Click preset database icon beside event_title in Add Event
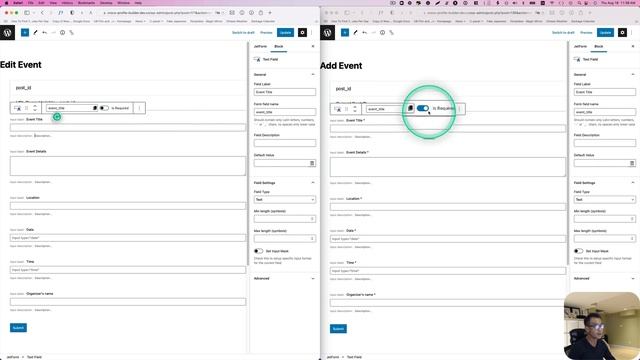Image resolution: width=640 pixels, height=360 pixels. point(410,108)
